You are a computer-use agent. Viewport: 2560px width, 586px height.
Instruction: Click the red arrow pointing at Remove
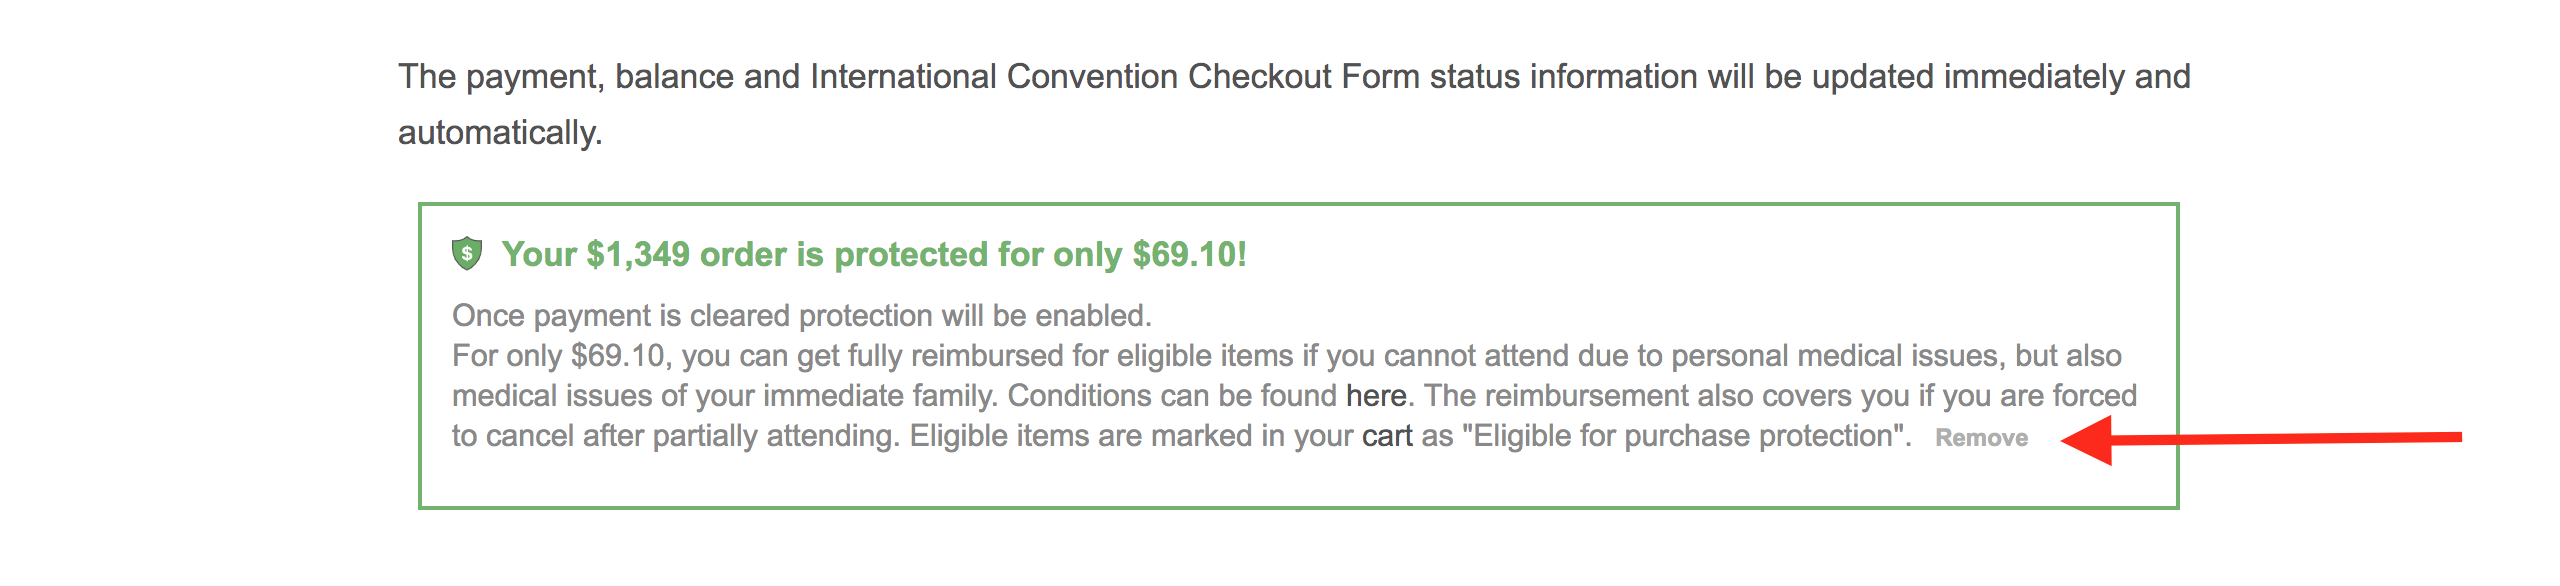2261,438
